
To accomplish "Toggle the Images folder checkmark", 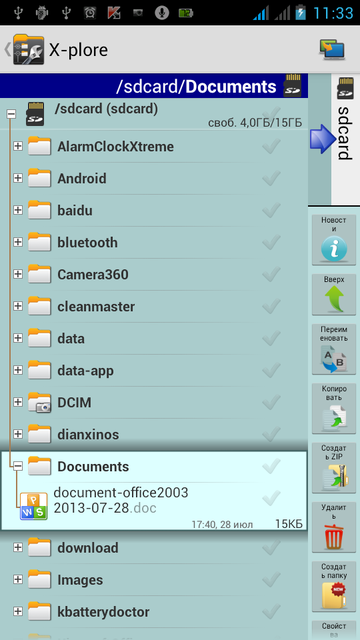I will [271, 580].
